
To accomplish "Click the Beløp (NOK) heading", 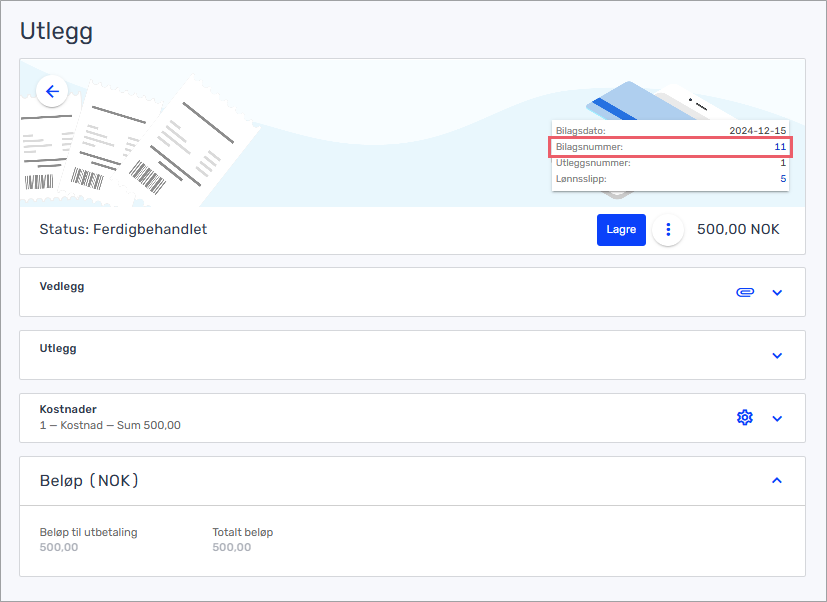I will (x=89, y=481).
